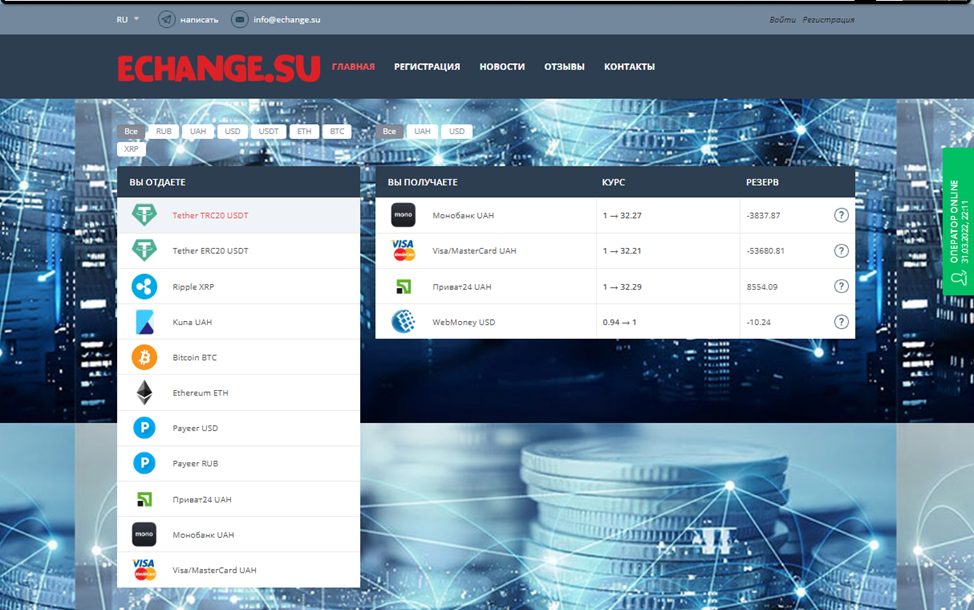The image size is (974, 610).
Task: Click the Tether TRC20 USDT coin icon
Action: pos(144,215)
